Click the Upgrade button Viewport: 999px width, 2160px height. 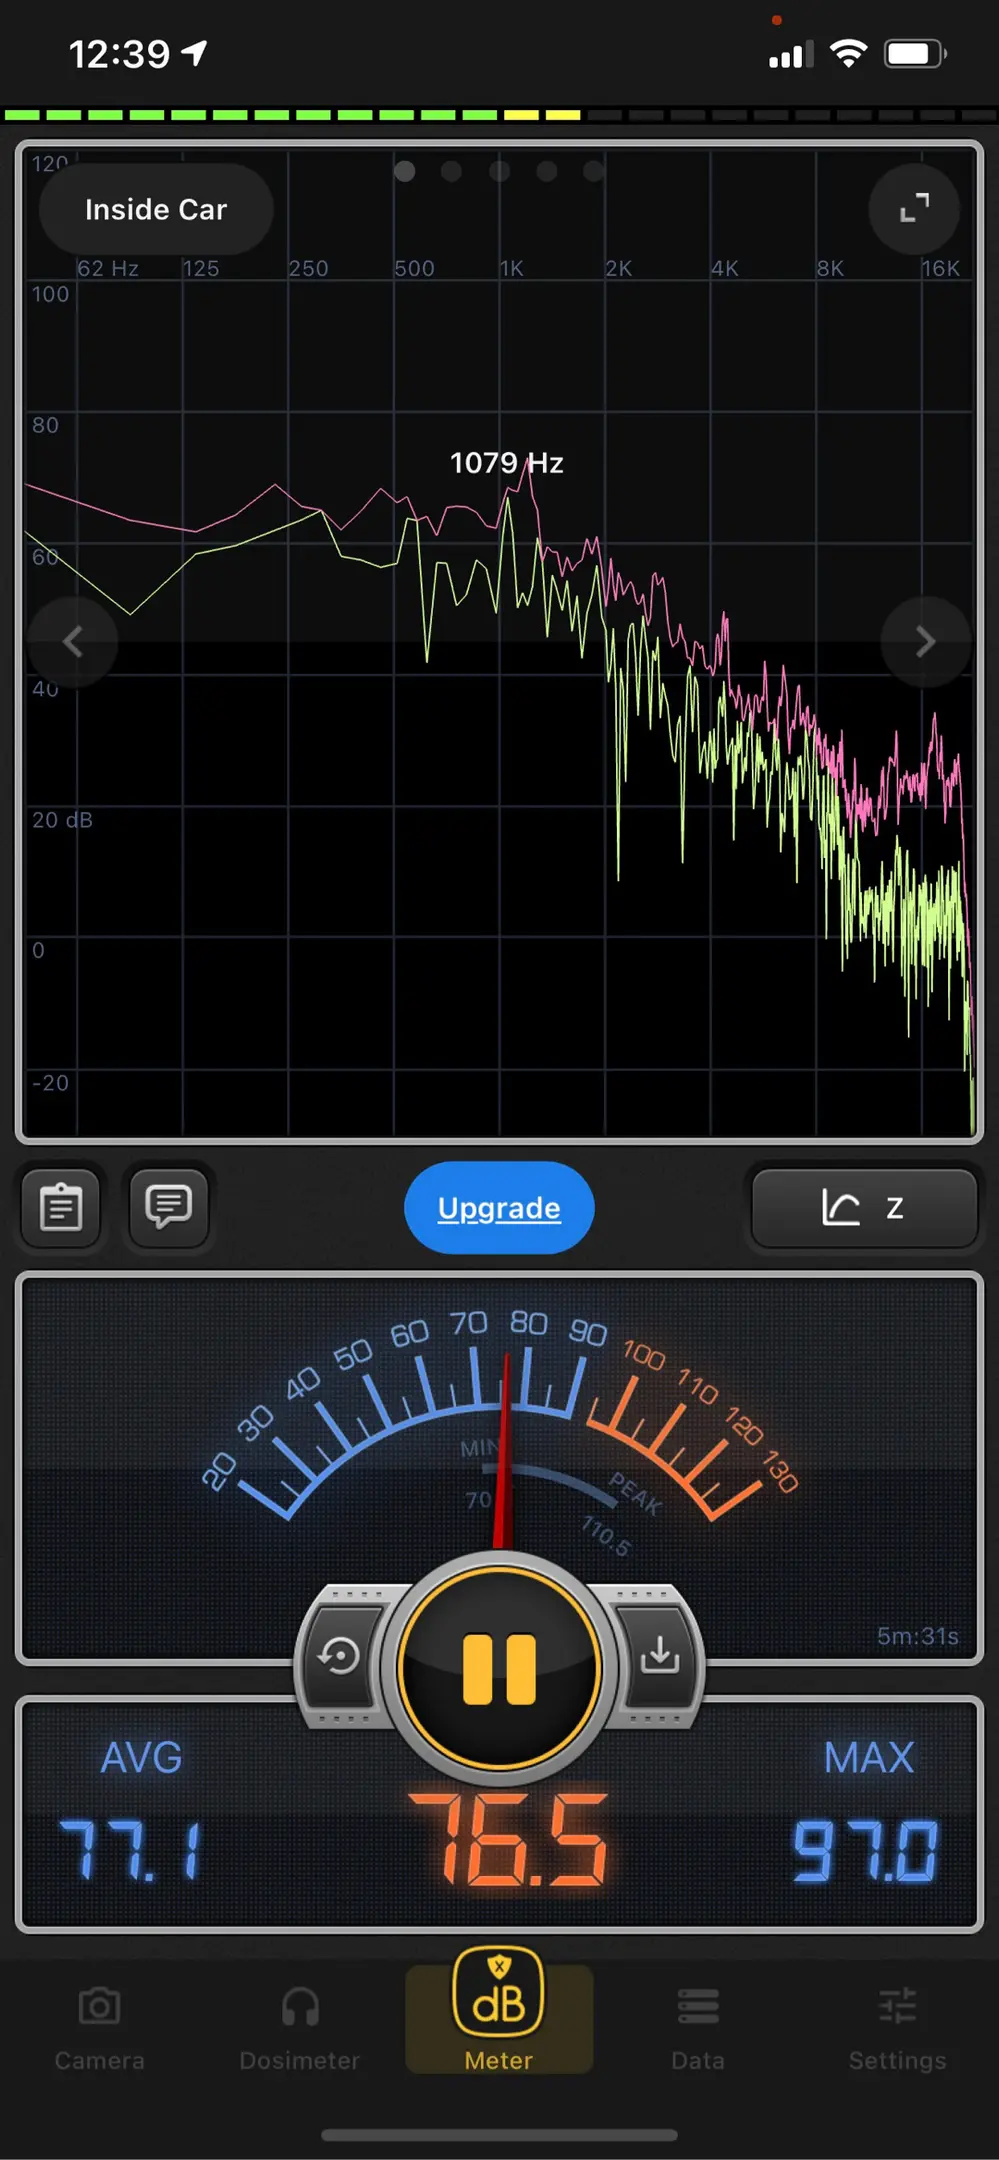[499, 1208]
